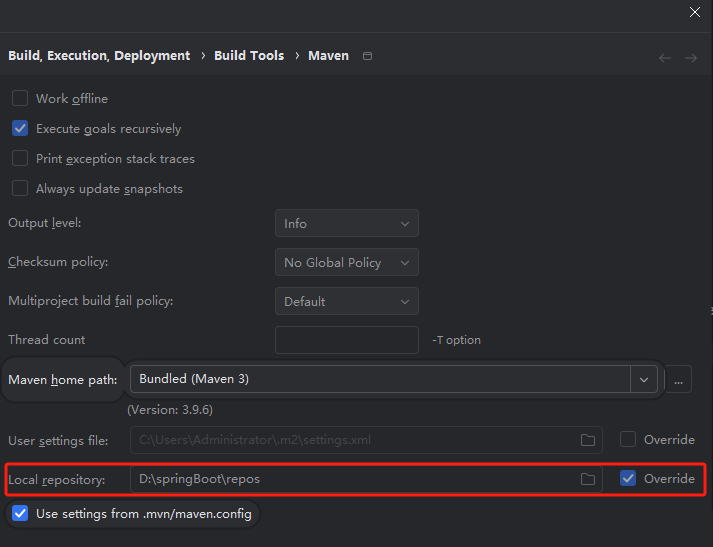The height and width of the screenshot is (547, 713).
Task: Click the User settings file label
Action: [58, 441]
